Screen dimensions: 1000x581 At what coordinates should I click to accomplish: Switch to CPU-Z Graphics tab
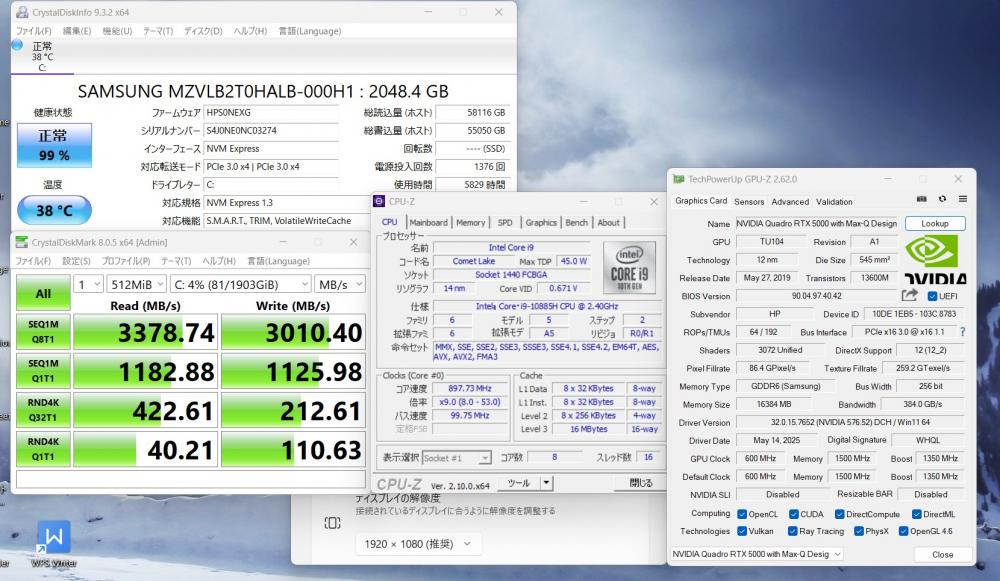point(541,223)
